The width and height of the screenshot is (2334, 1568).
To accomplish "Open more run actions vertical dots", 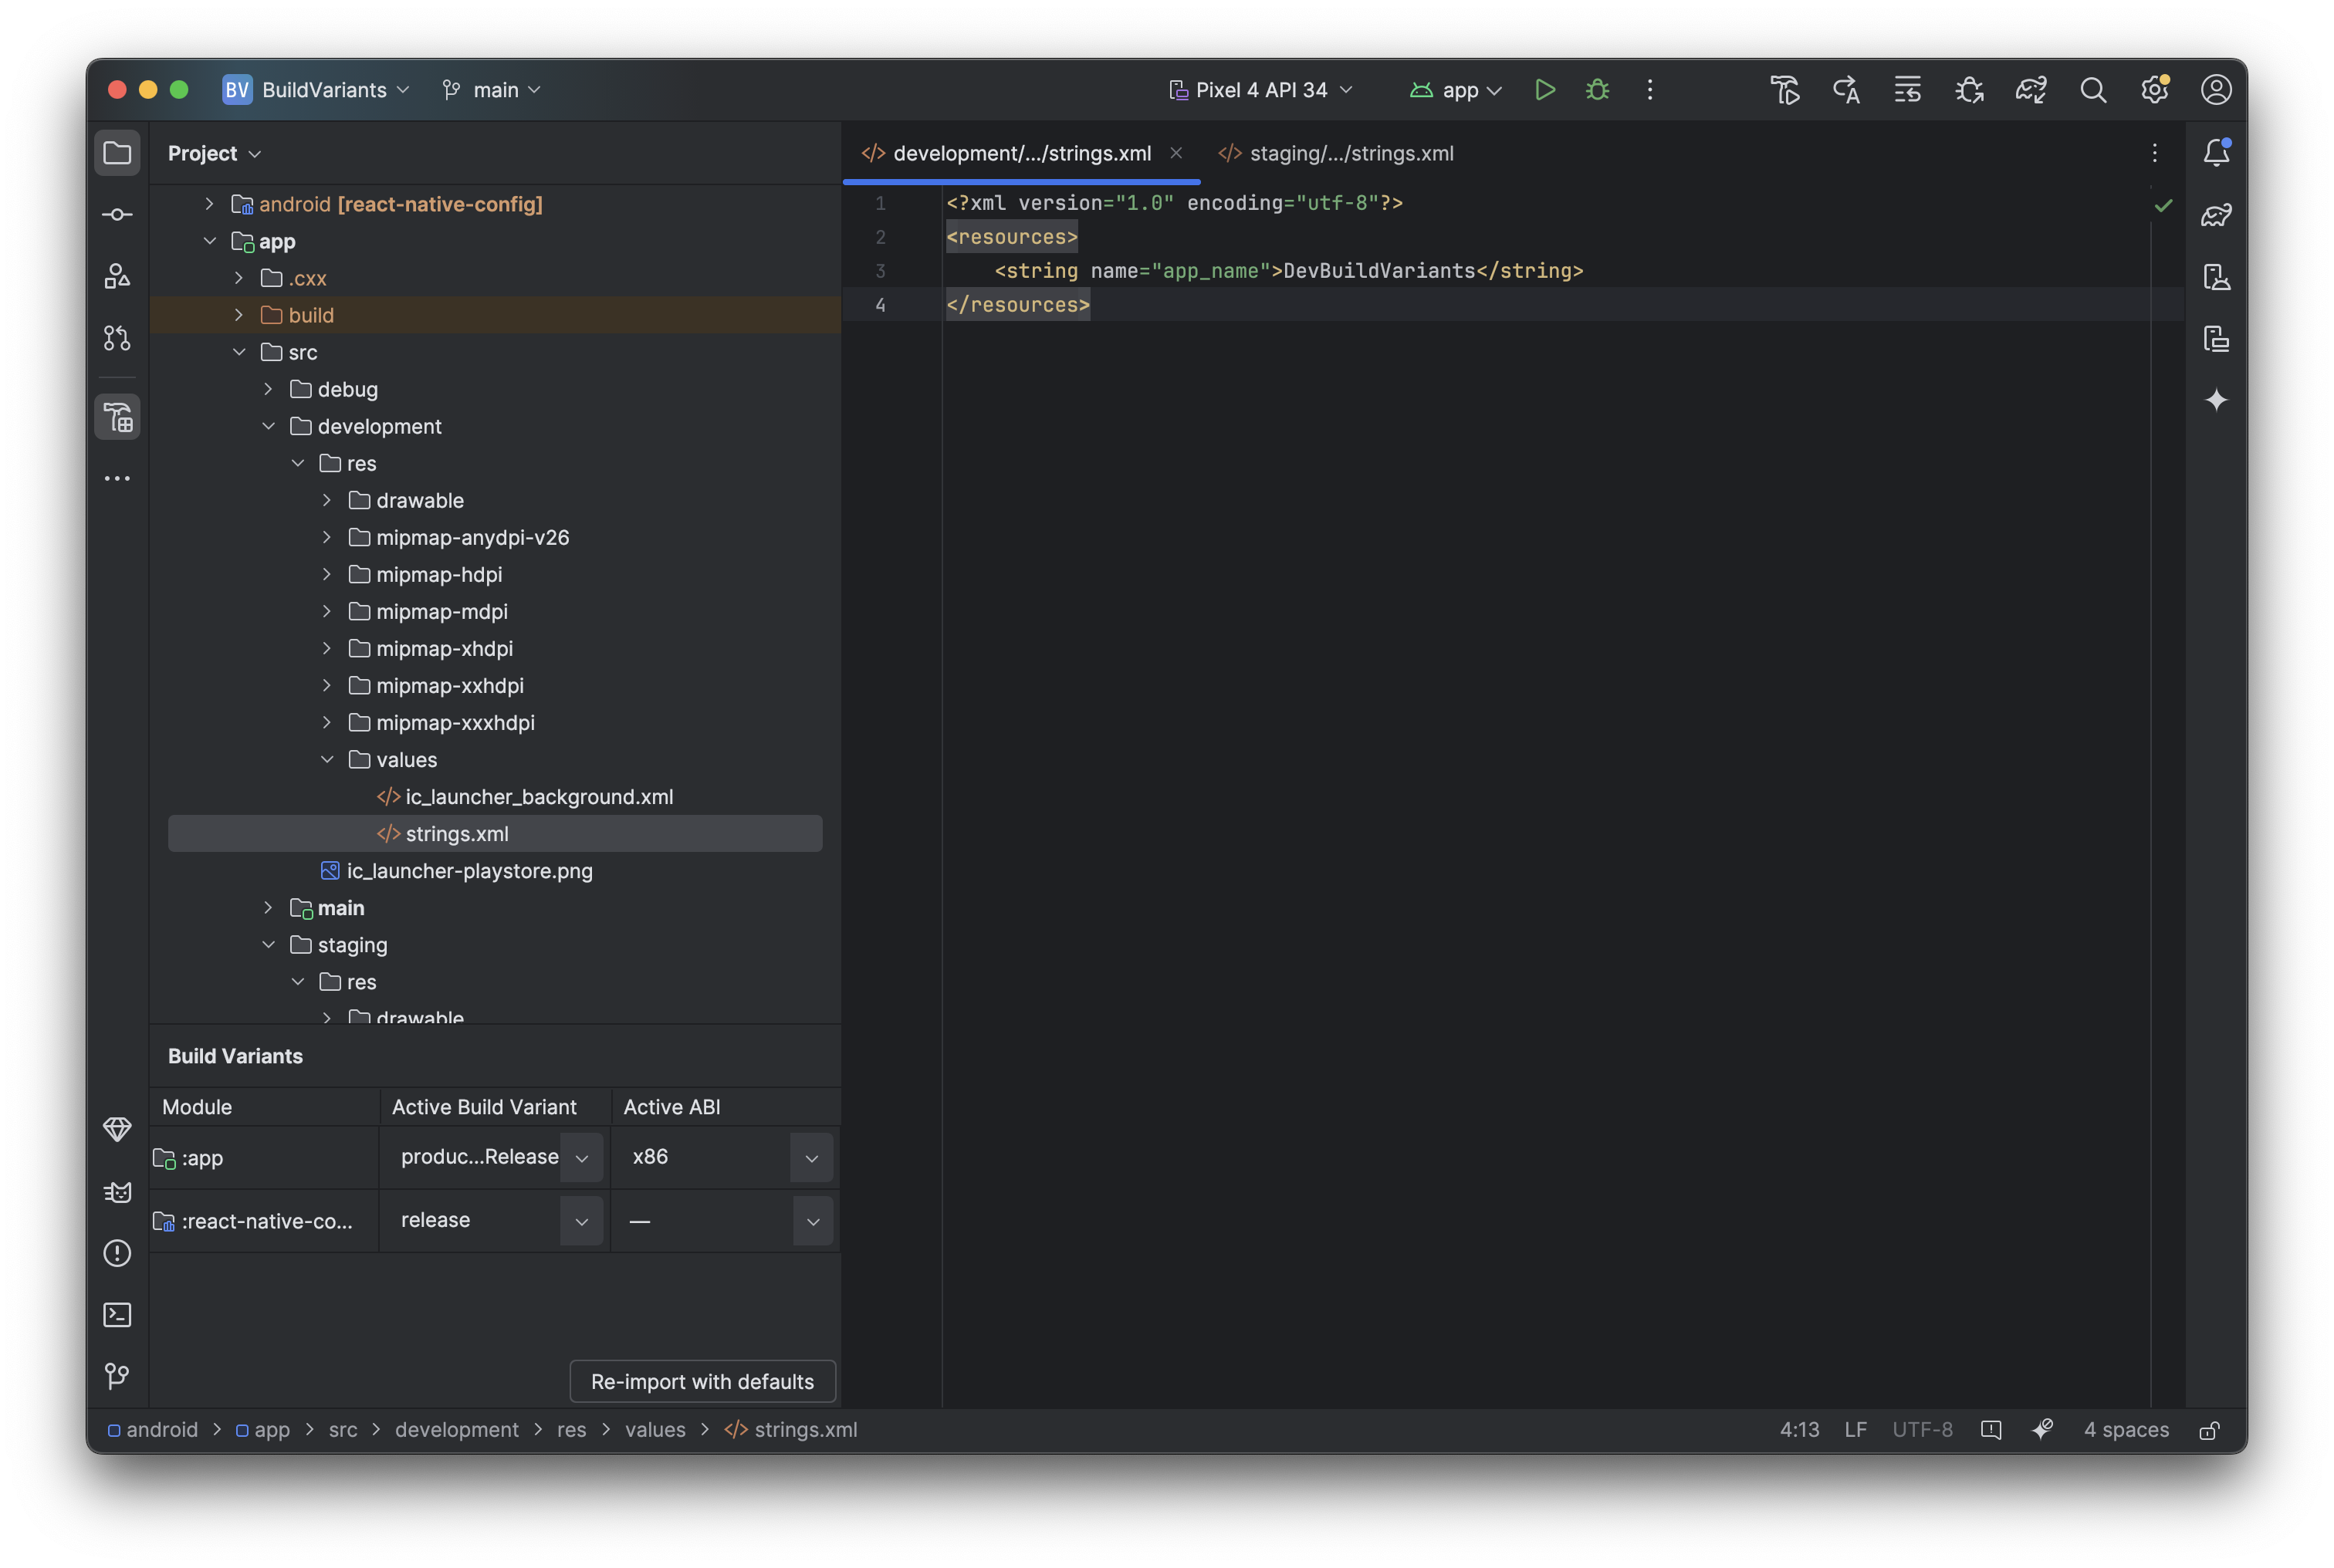I will click(1650, 90).
